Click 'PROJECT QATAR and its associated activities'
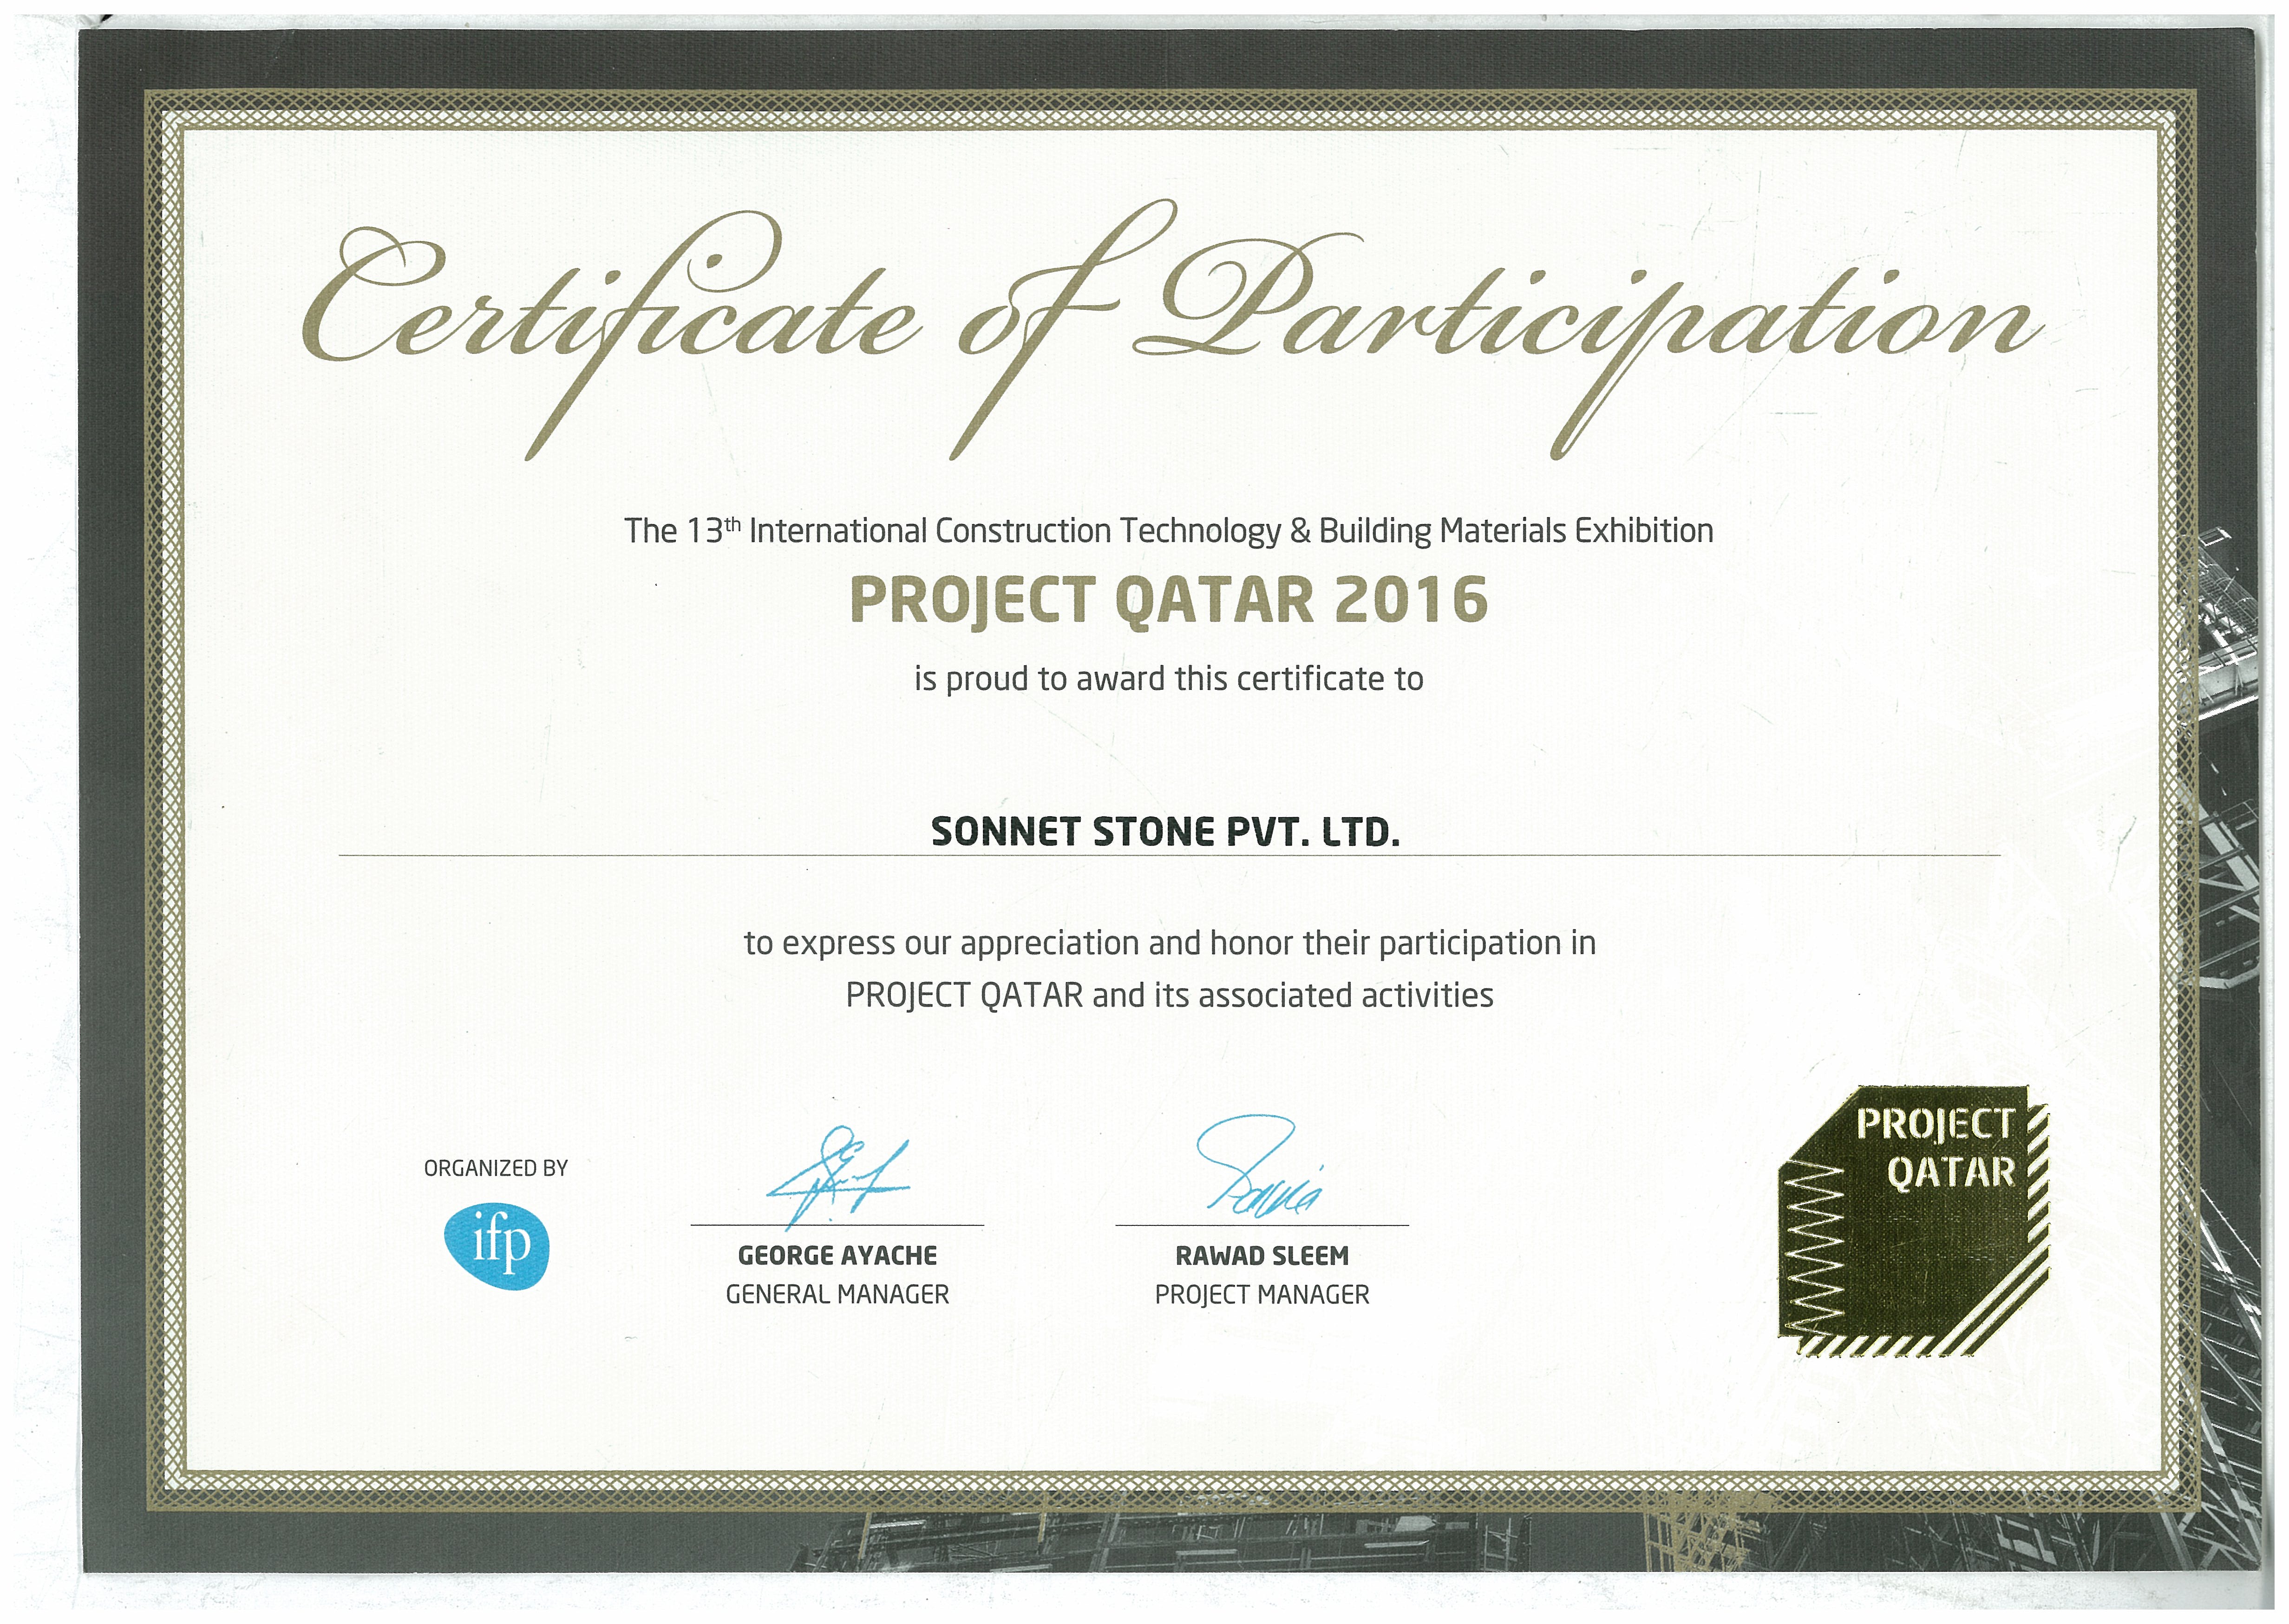The width and height of the screenshot is (2289, 1624). [x=1169, y=996]
